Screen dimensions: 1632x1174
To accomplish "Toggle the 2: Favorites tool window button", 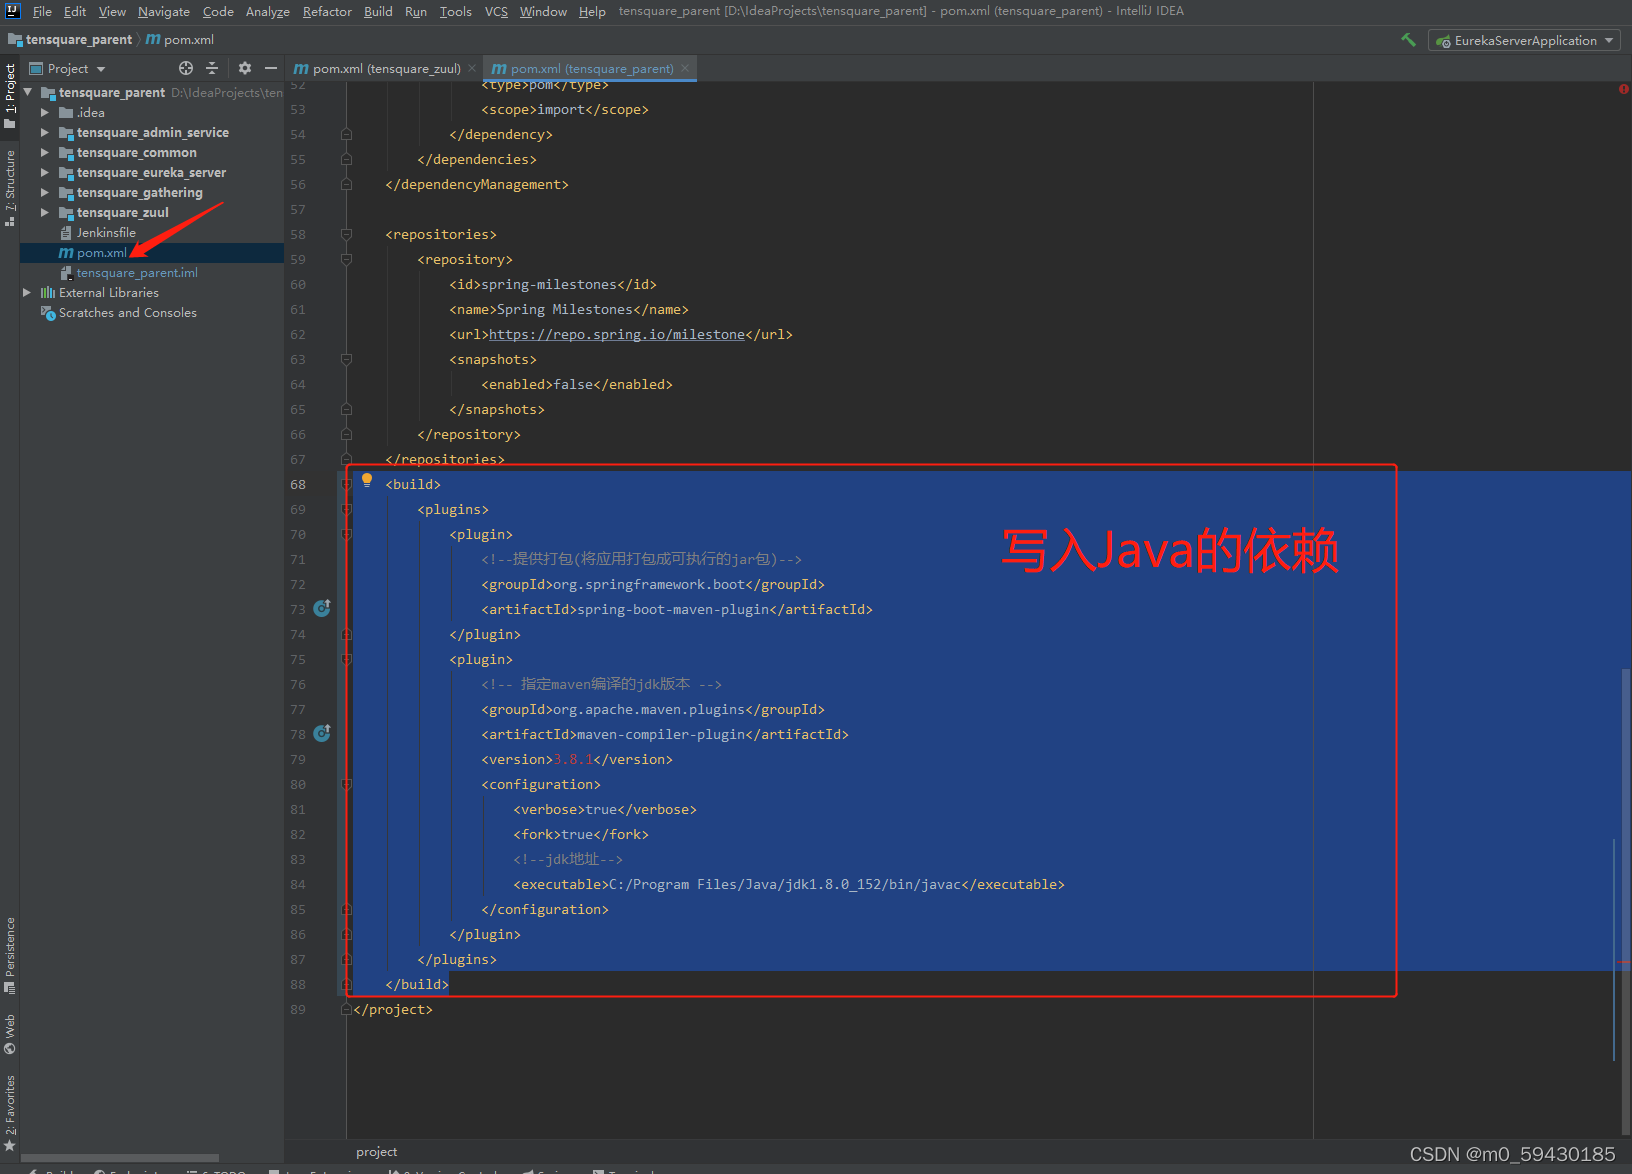I will [10, 1113].
